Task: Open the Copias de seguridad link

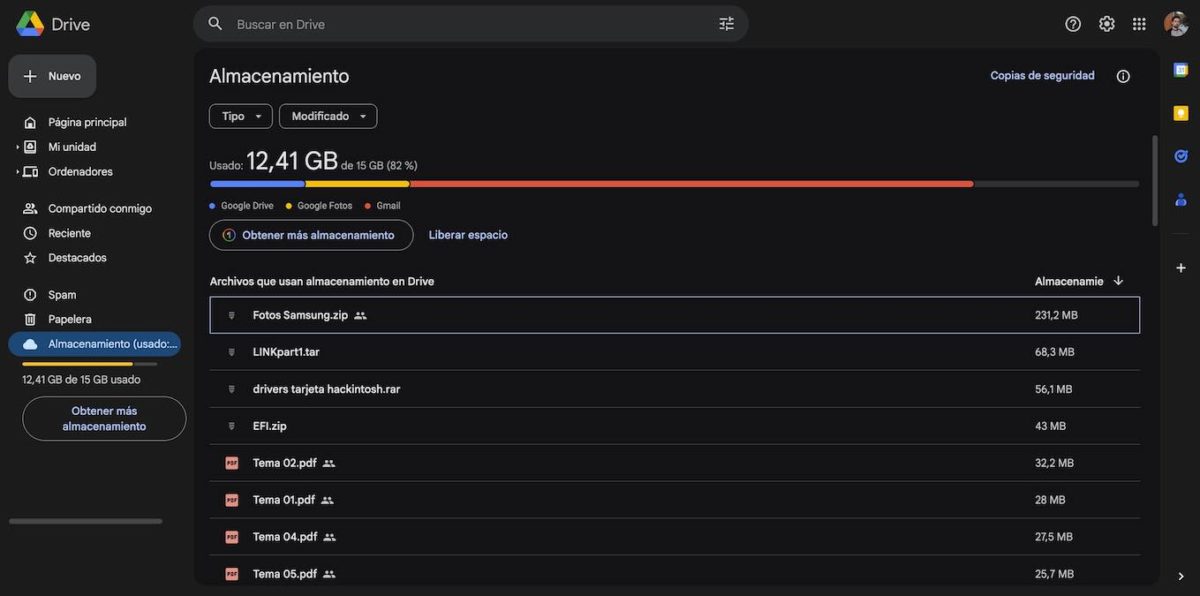Action: click(1042, 76)
